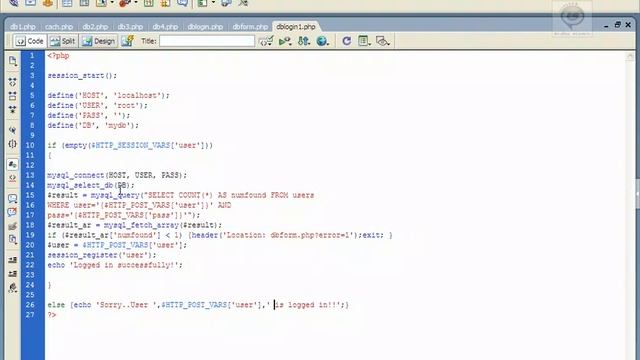Switch to Design view
This screenshot has height=360, width=640.
99,41
